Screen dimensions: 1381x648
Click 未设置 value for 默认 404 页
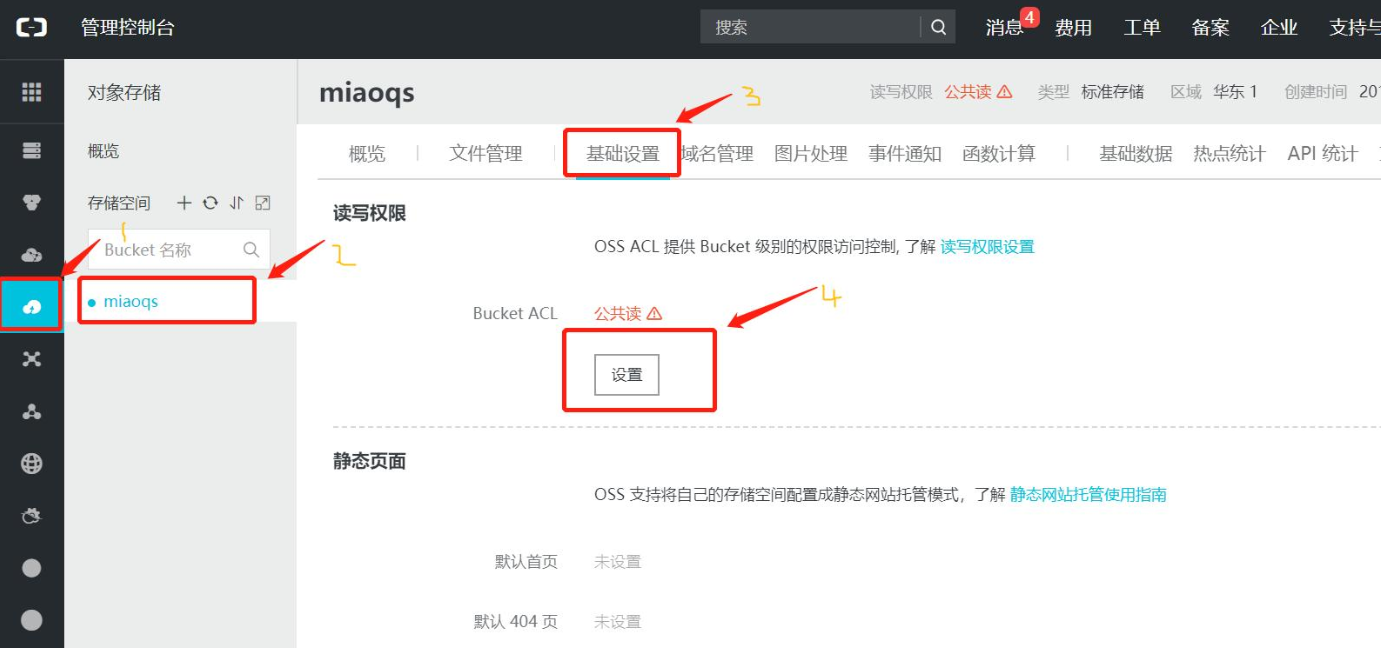point(618,622)
